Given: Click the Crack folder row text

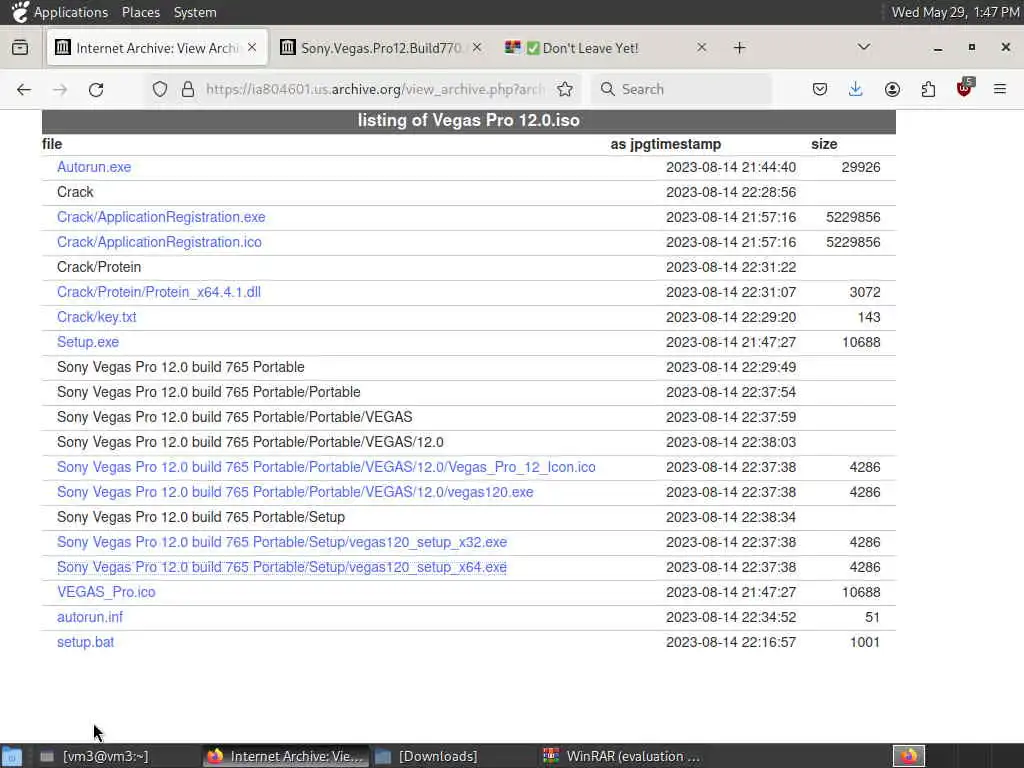Looking at the screenshot, I should [x=75, y=192].
